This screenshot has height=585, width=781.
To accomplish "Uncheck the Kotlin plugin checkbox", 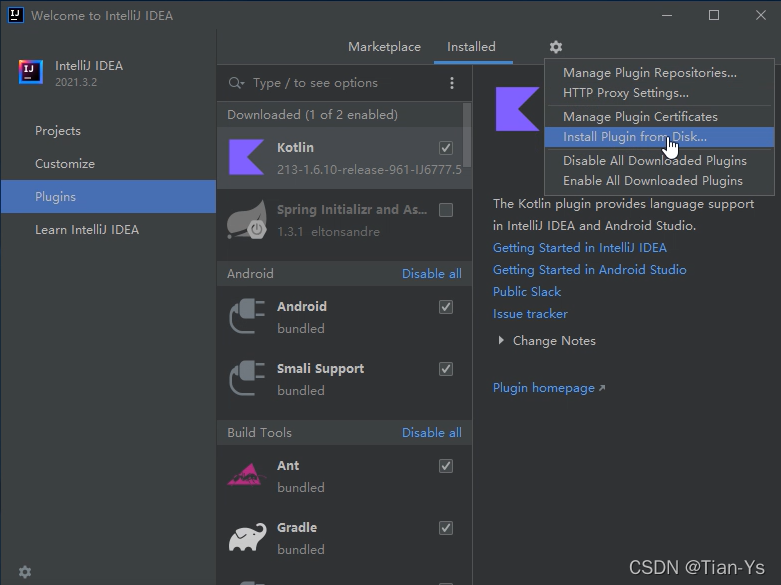I will pos(446,148).
